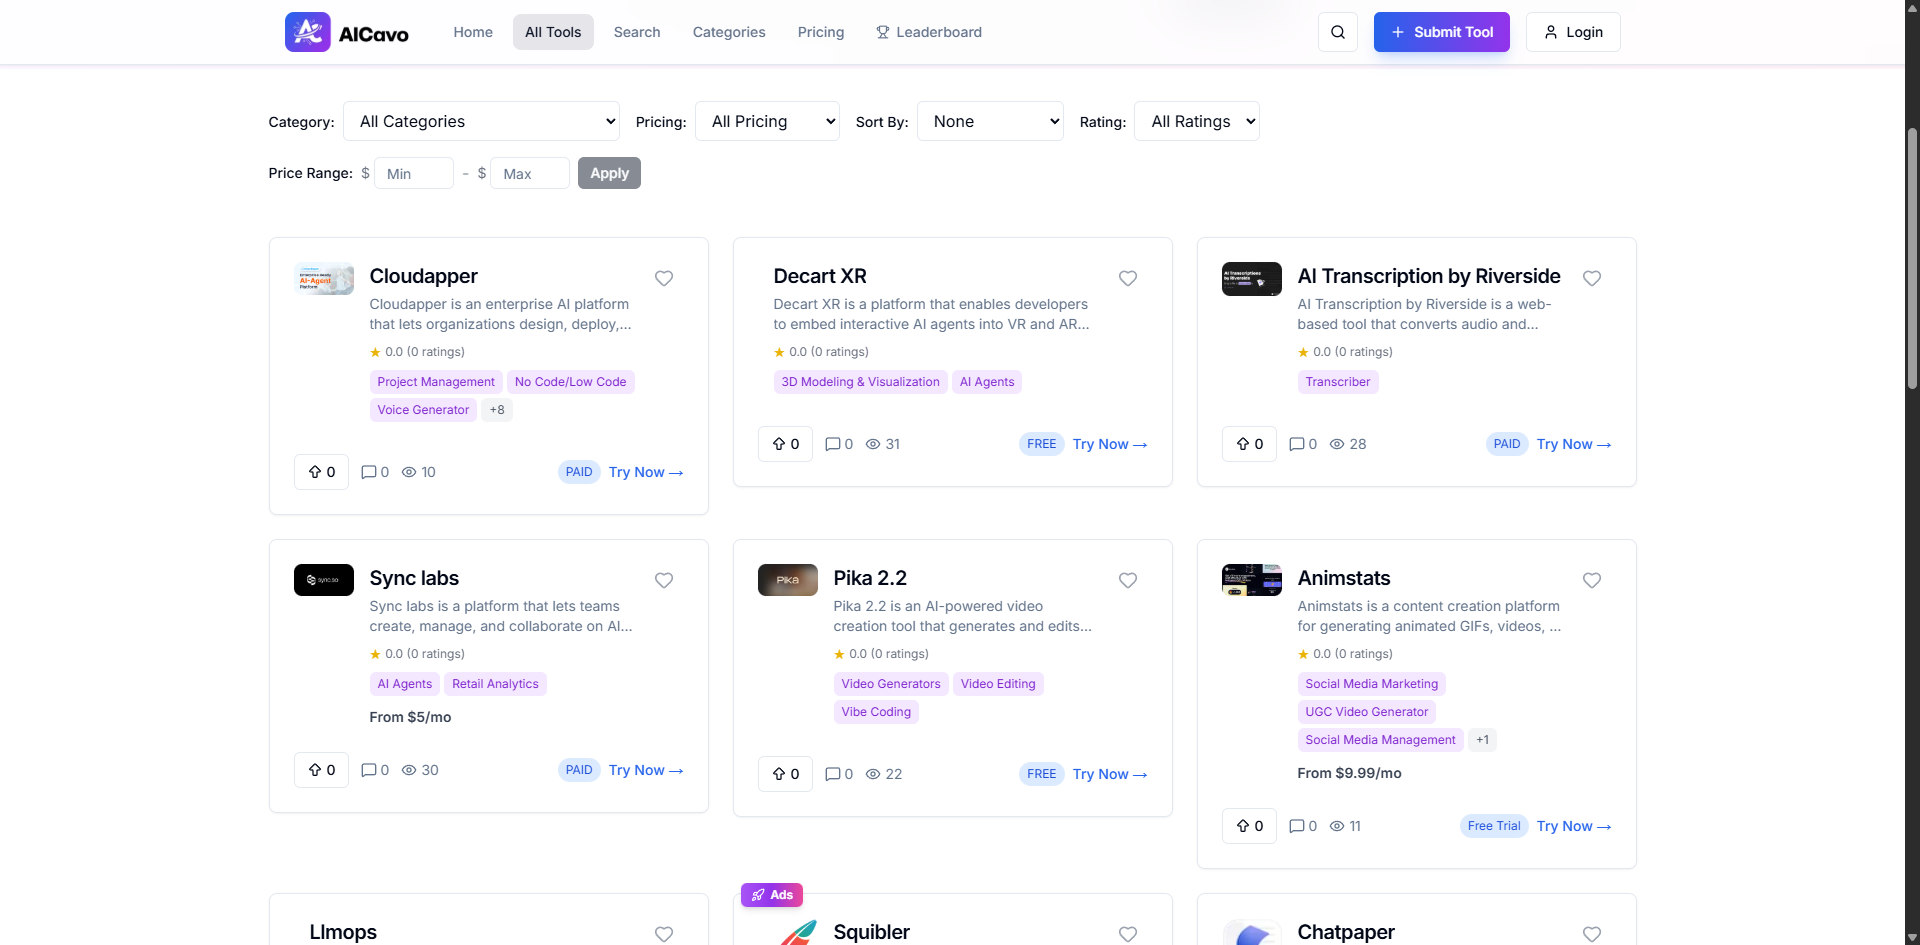Open comments on the Cloudapper card
The image size is (1920, 945).
(374, 472)
